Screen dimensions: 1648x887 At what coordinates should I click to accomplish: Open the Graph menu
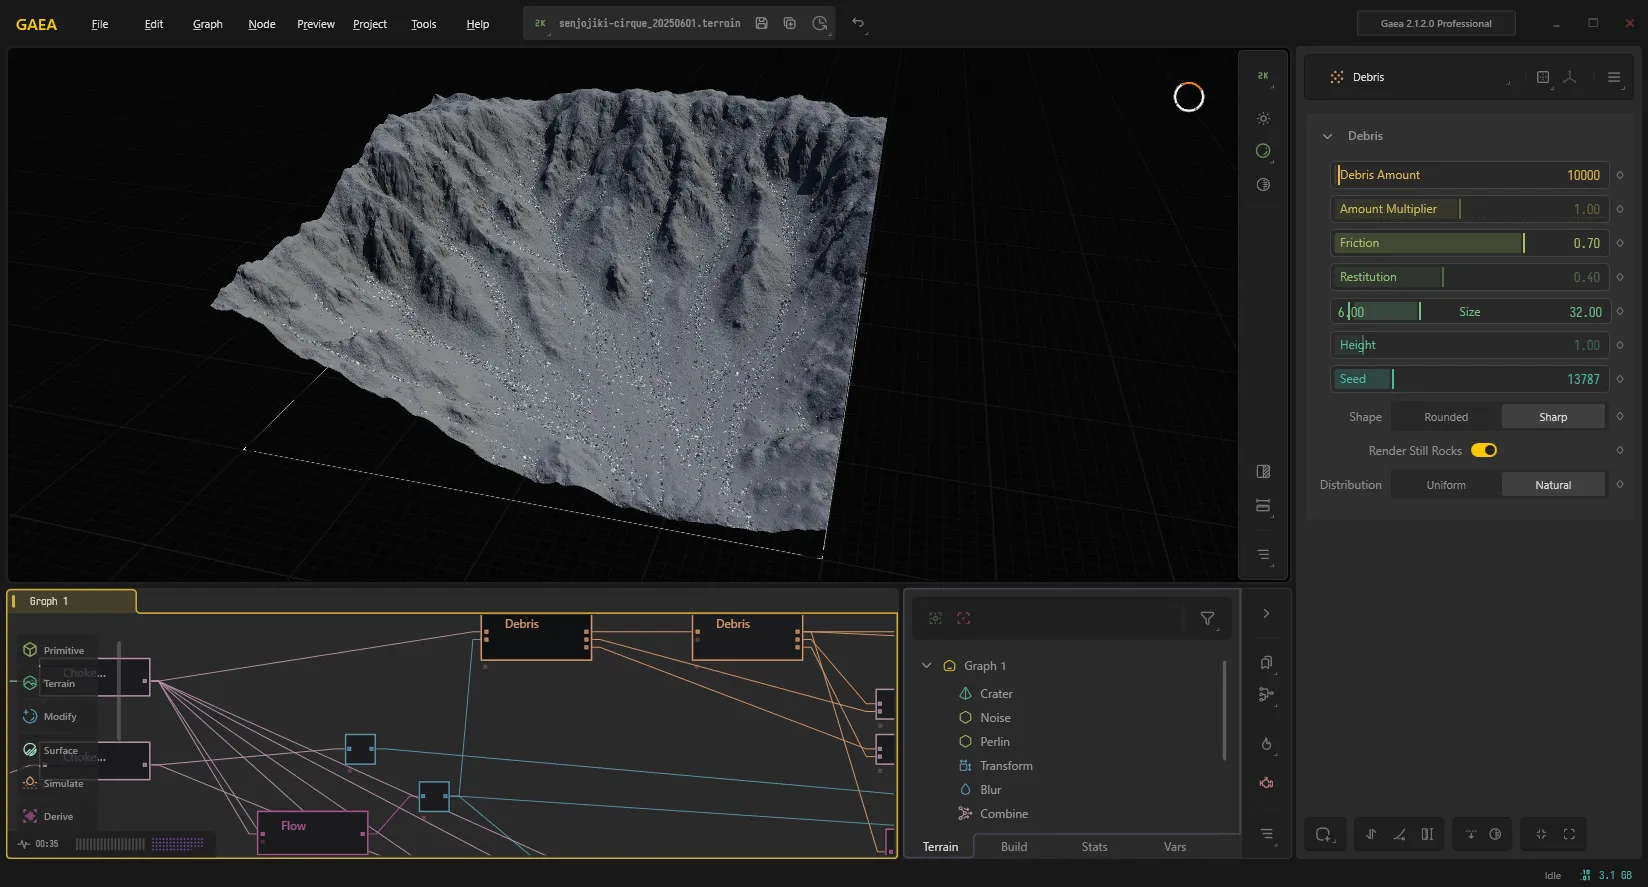click(208, 24)
